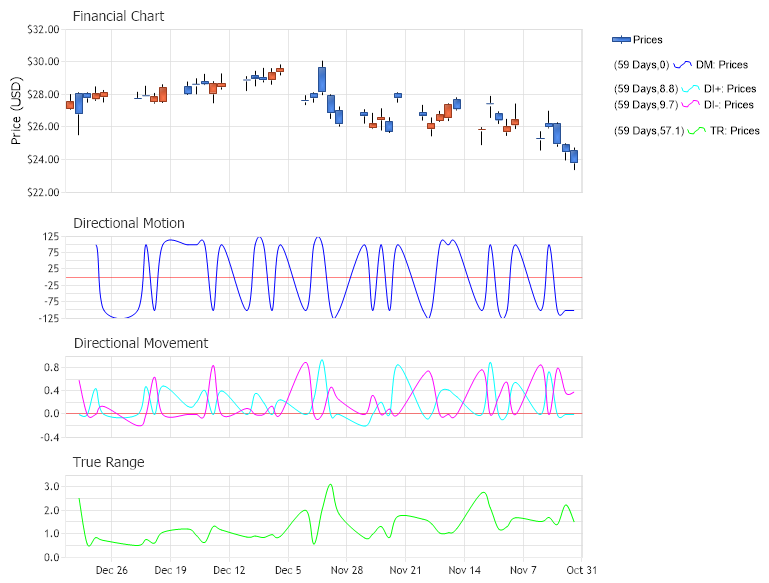Toggle the 'DM: Prices' legend label
Viewport: 769px width, 583px height.
[722, 65]
